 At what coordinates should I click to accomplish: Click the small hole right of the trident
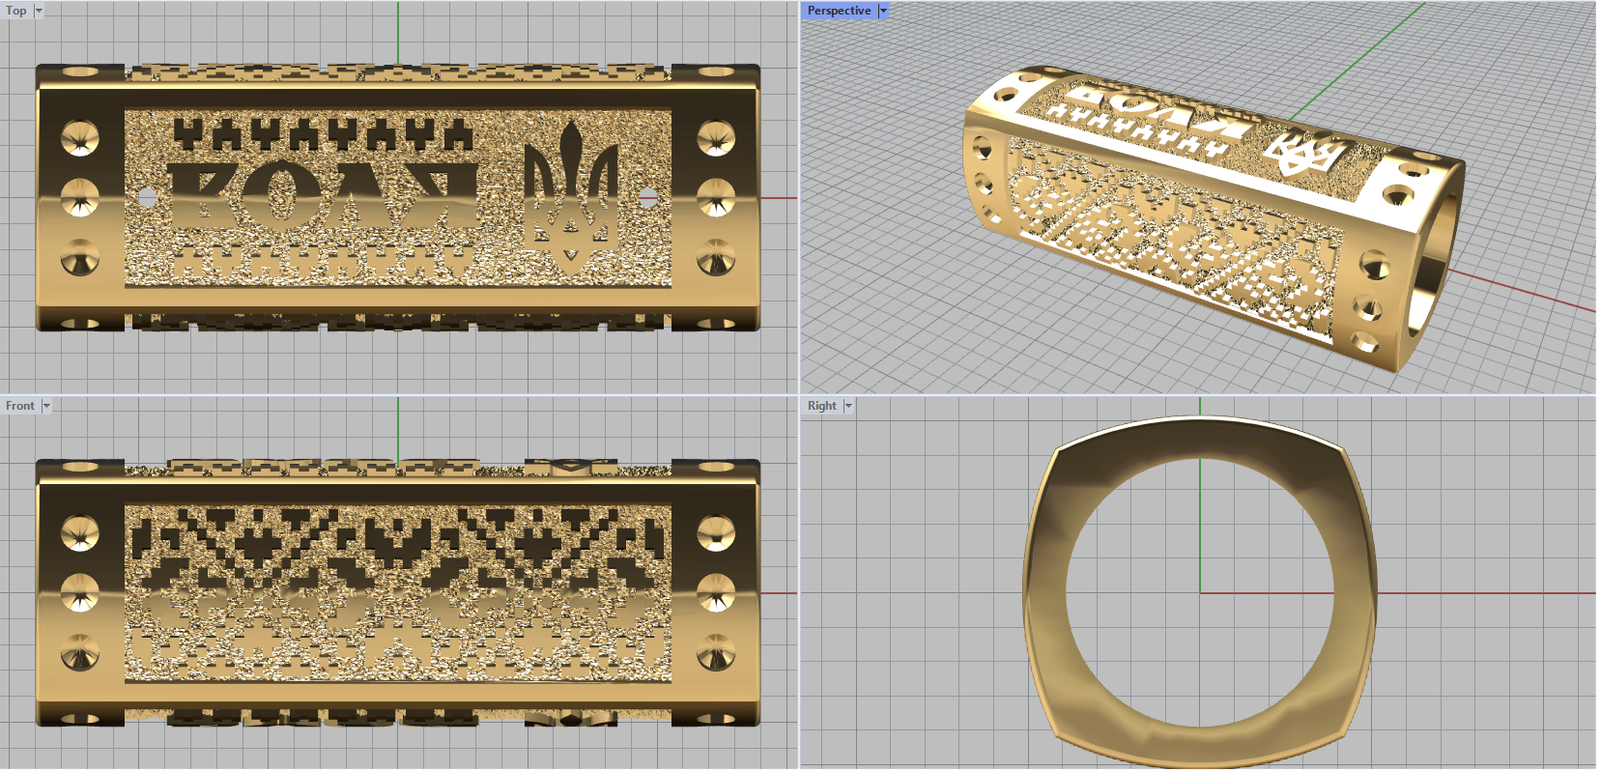pos(647,198)
